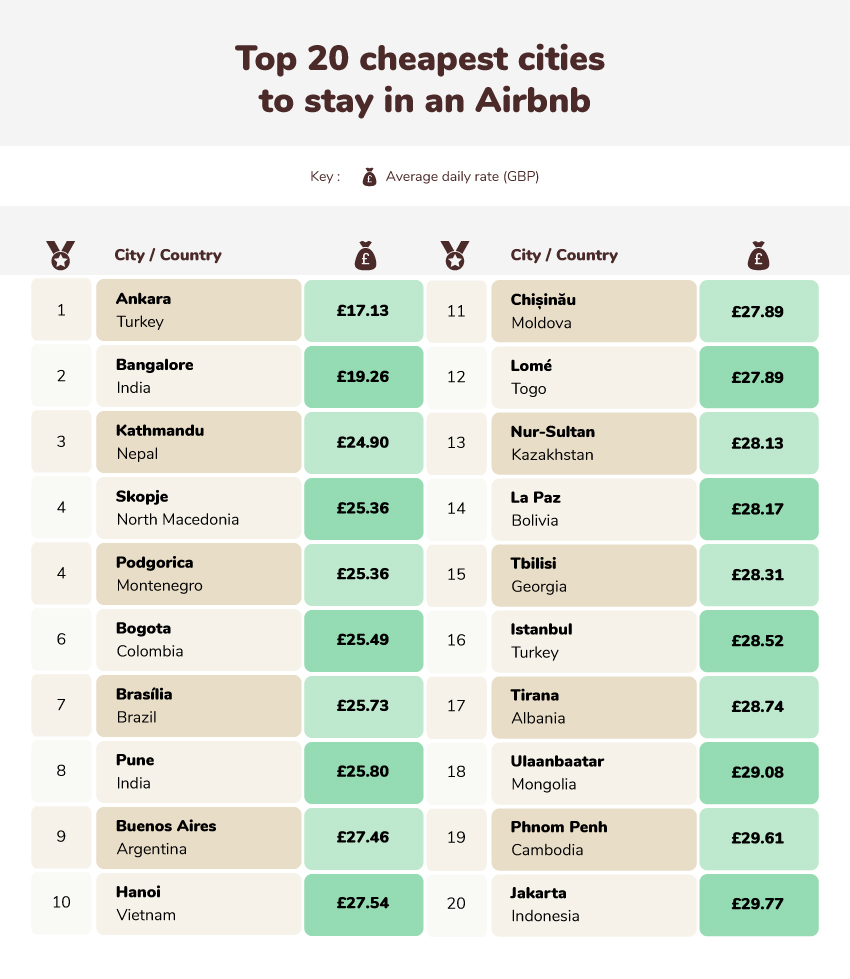Click the £27.54 price for Hanoi
The width and height of the screenshot is (850, 979).
pyautogui.click(x=363, y=903)
